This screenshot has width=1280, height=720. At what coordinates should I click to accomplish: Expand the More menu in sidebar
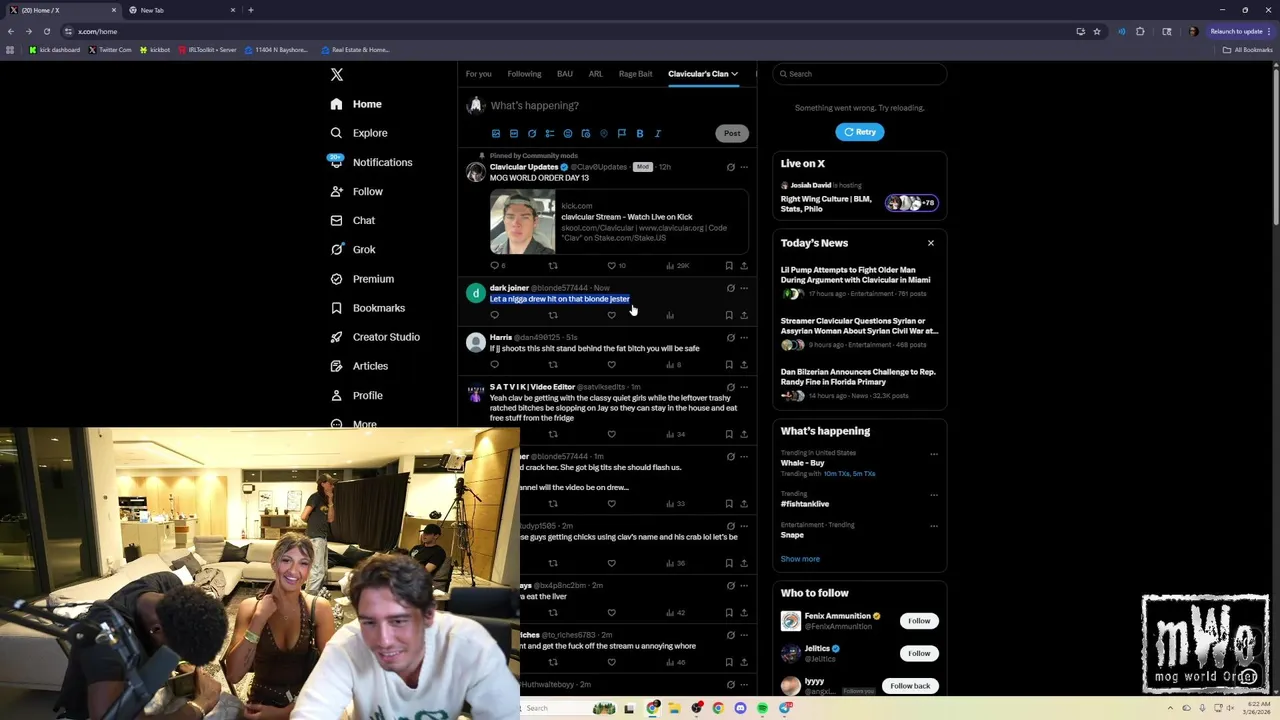tap(353, 424)
